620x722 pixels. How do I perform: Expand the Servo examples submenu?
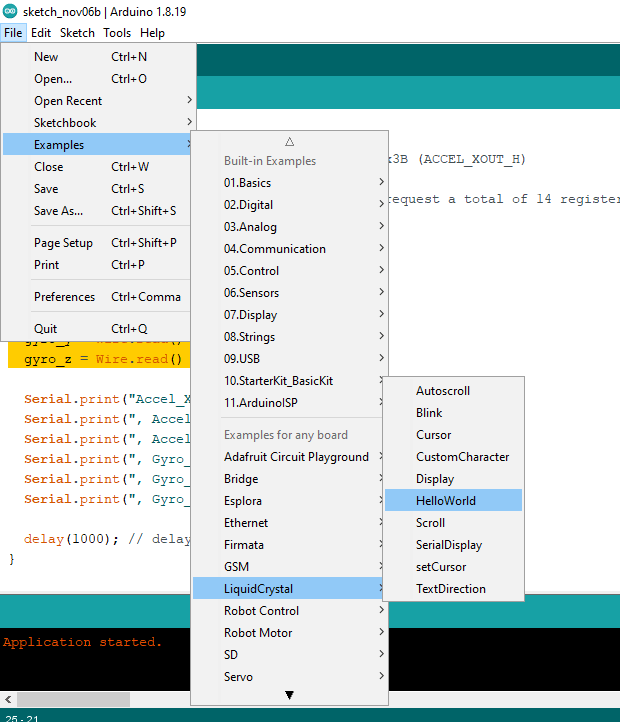coord(289,677)
